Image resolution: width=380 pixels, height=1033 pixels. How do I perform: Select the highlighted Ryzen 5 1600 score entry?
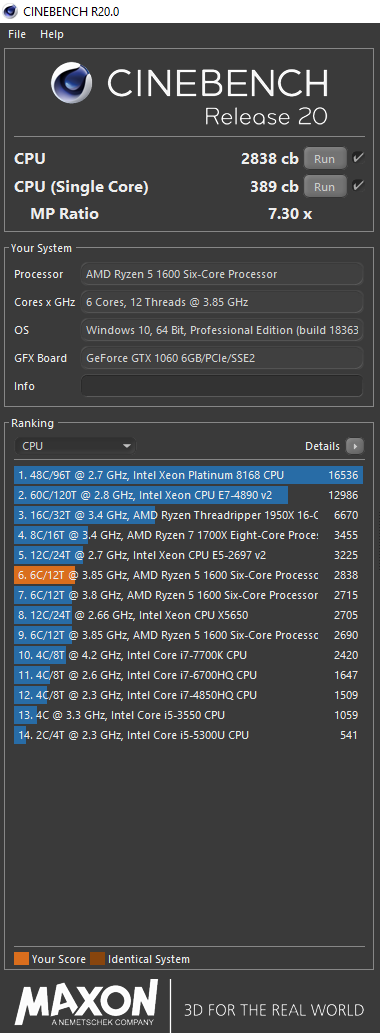(x=188, y=575)
